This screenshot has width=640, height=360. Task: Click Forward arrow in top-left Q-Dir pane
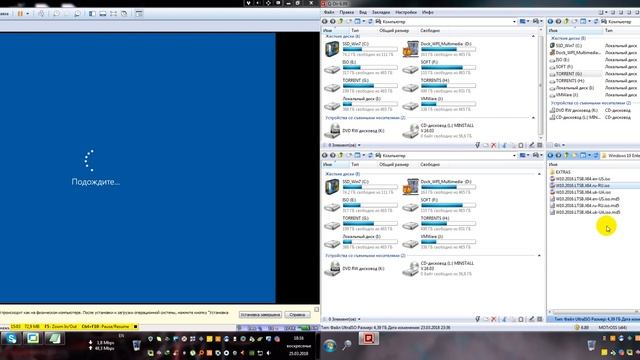tap(333, 21)
